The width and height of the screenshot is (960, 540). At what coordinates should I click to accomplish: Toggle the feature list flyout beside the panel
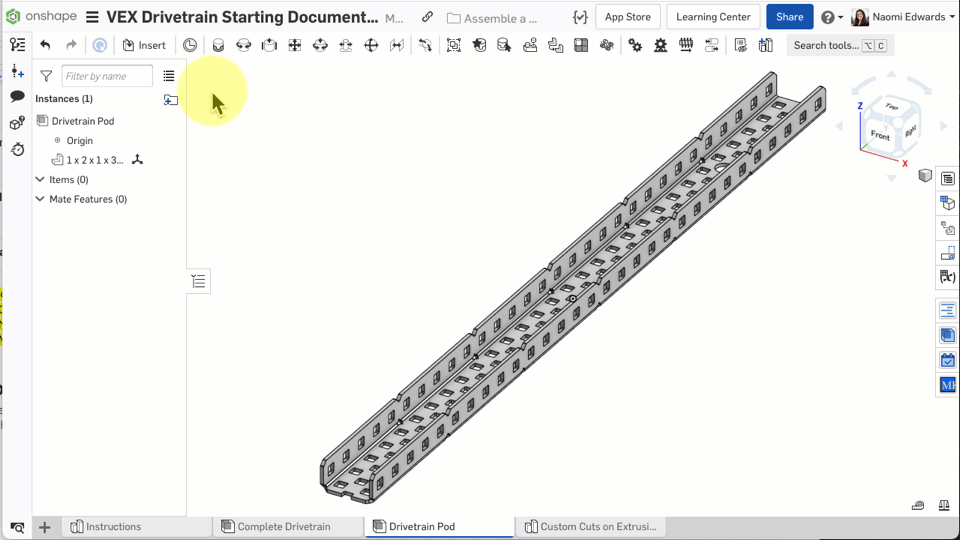coord(199,282)
